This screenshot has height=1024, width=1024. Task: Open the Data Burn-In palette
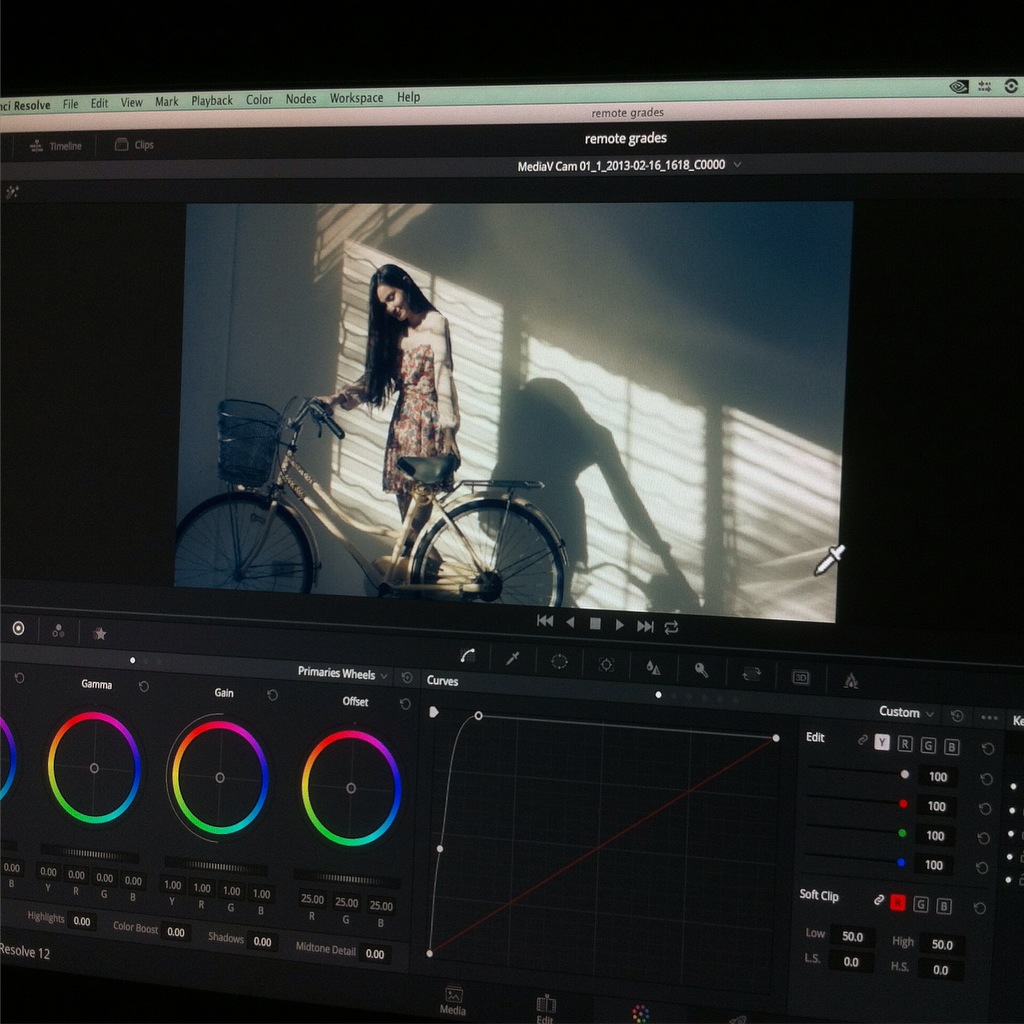851,680
